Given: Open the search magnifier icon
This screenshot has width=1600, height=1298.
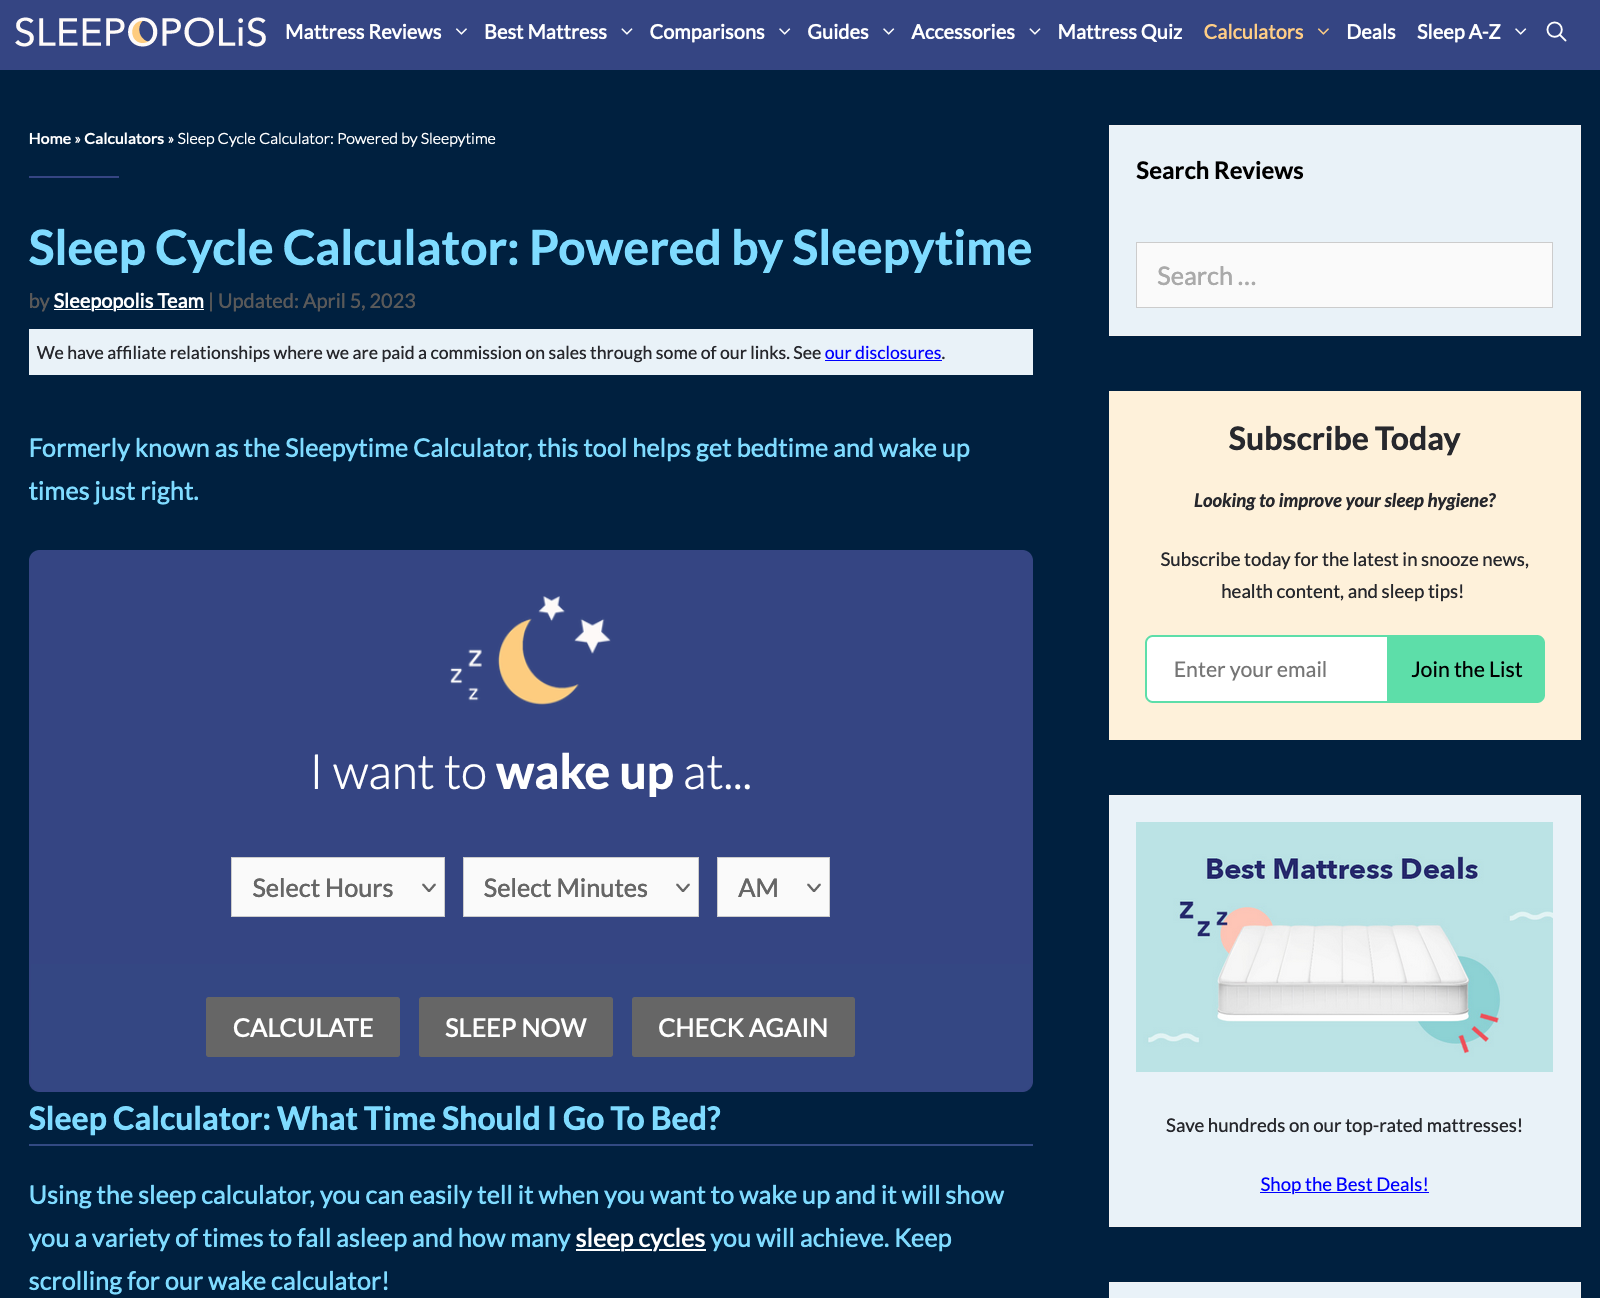Looking at the screenshot, I should [1556, 31].
